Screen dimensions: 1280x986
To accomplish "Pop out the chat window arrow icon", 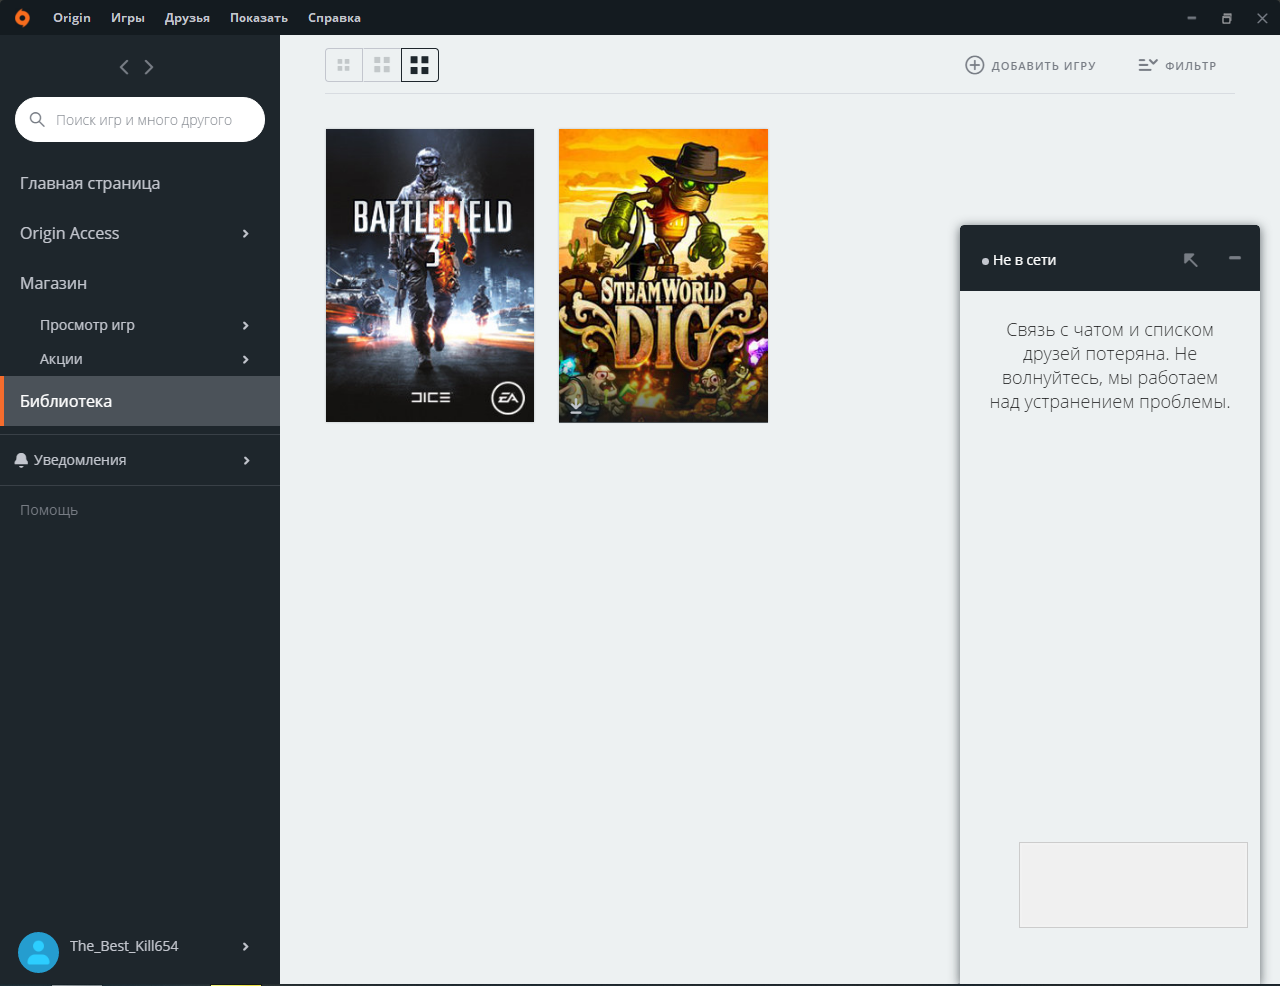I will pos(1190,260).
